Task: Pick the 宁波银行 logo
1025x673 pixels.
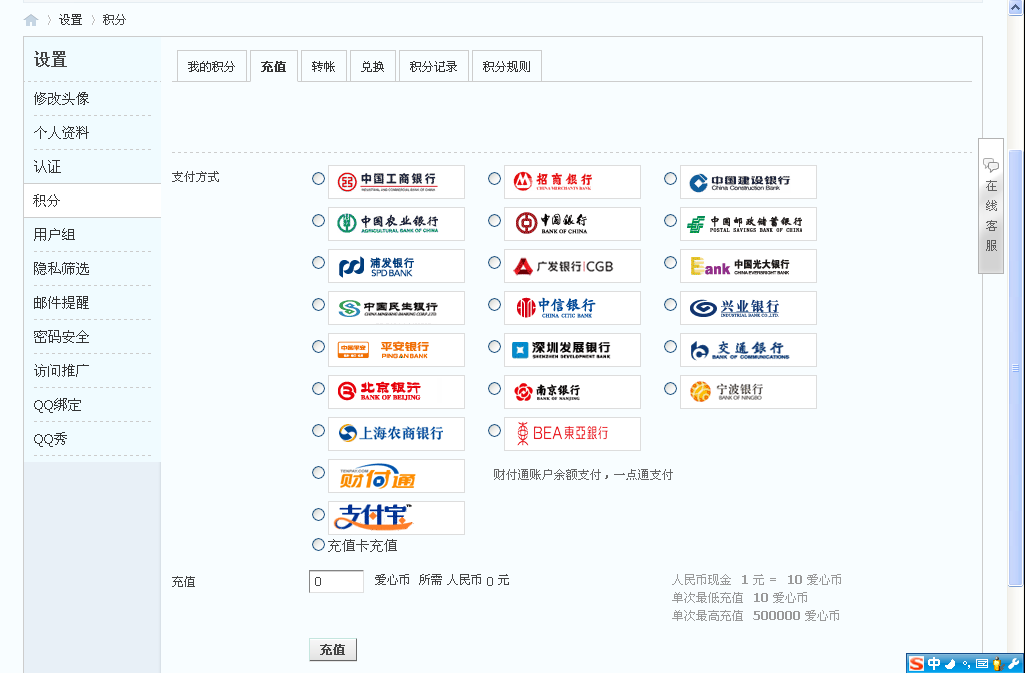Action: tap(748, 391)
